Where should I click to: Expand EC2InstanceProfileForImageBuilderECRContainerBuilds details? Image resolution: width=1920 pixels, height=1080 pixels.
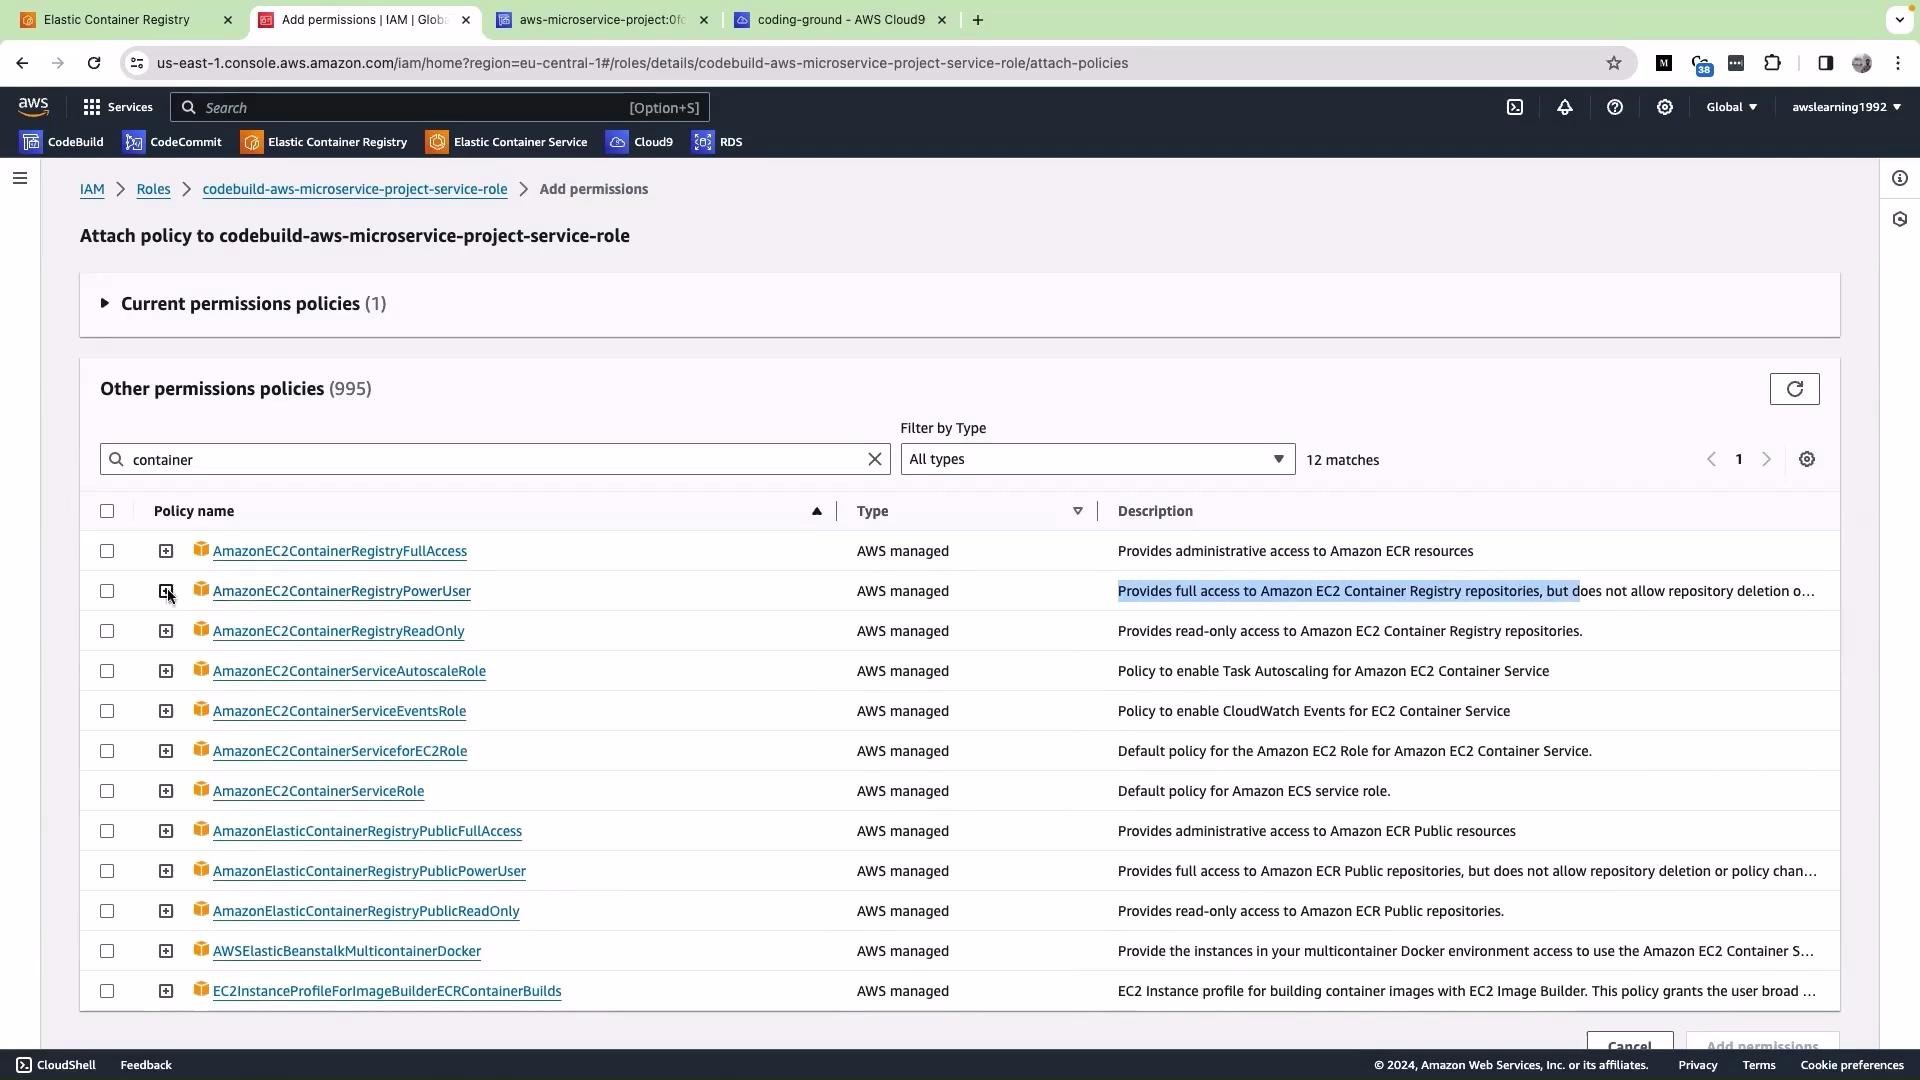click(166, 991)
